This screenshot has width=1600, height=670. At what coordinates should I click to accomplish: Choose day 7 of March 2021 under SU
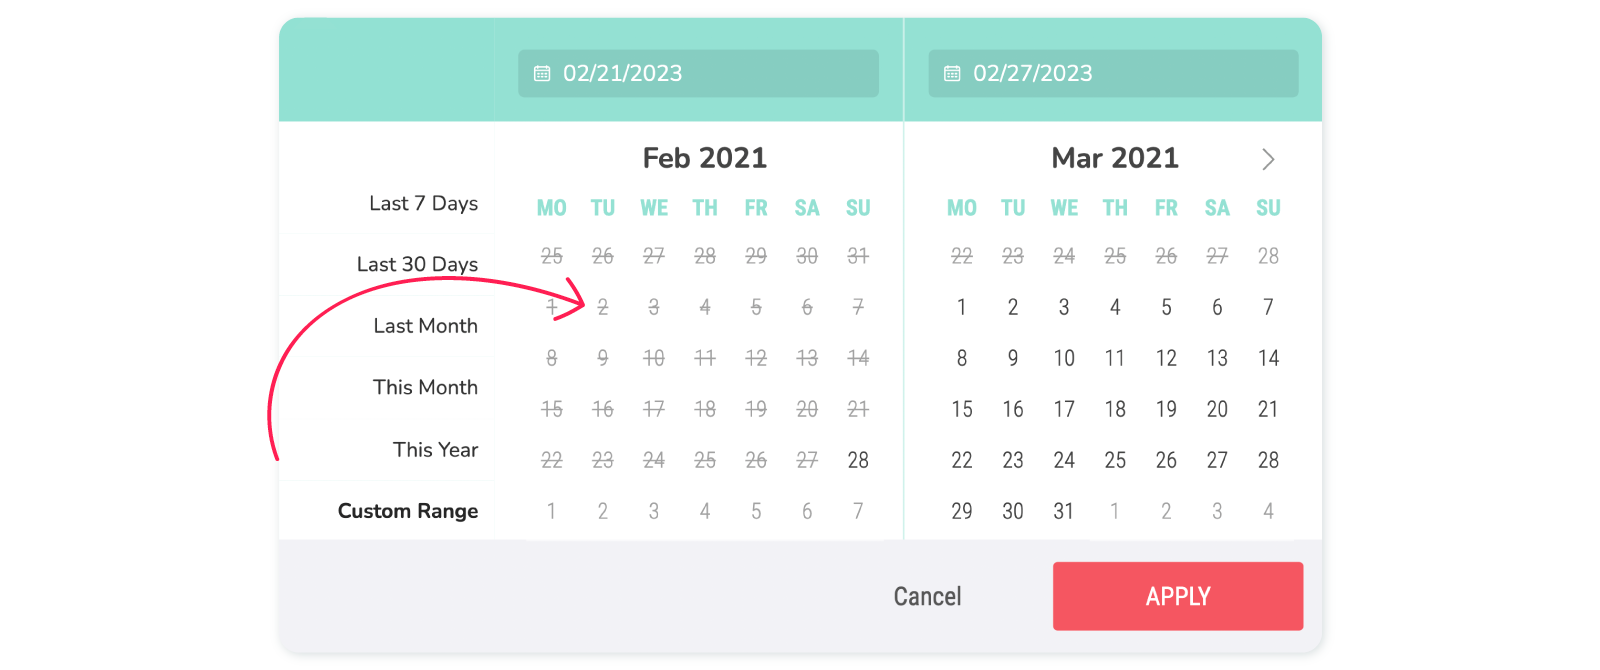(1268, 307)
